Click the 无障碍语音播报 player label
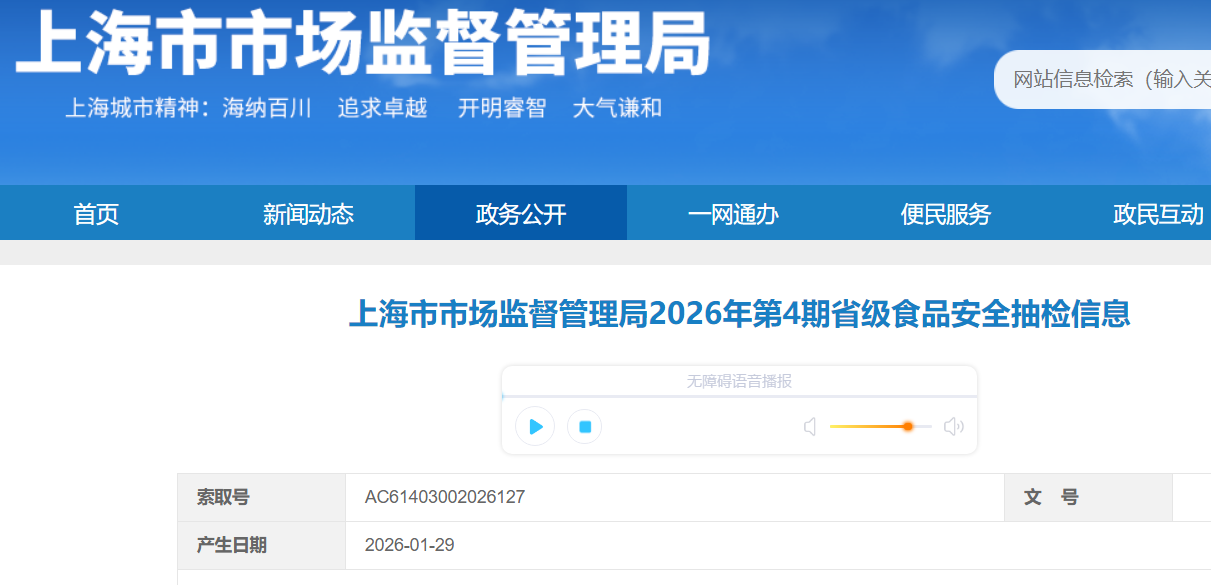This screenshot has height=585, width=1211. pos(739,381)
